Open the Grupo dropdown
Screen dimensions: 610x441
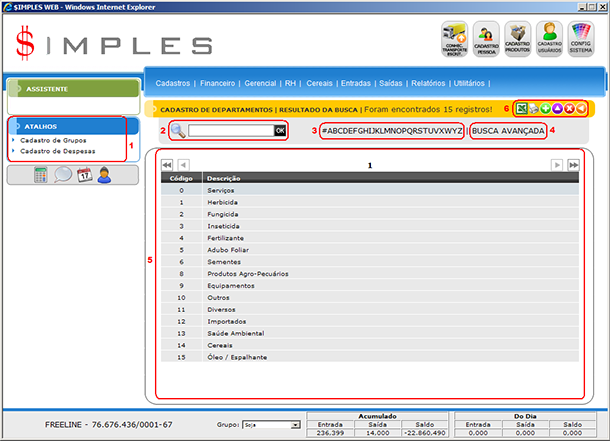pyautogui.click(x=269, y=425)
